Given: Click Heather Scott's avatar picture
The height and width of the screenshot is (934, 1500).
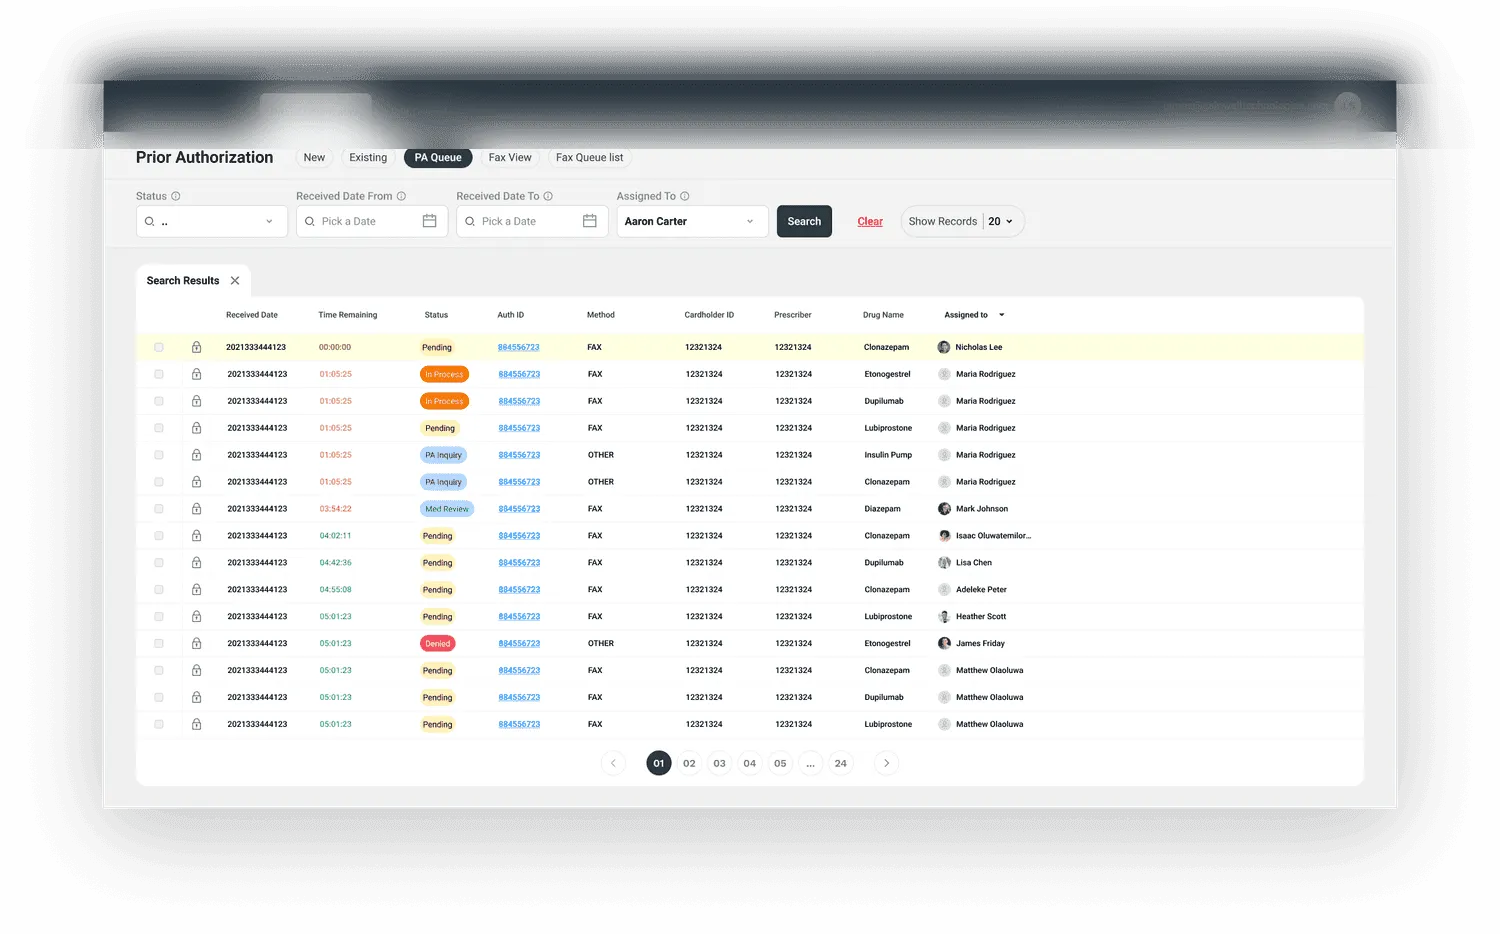Looking at the screenshot, I should pos(944,617).
